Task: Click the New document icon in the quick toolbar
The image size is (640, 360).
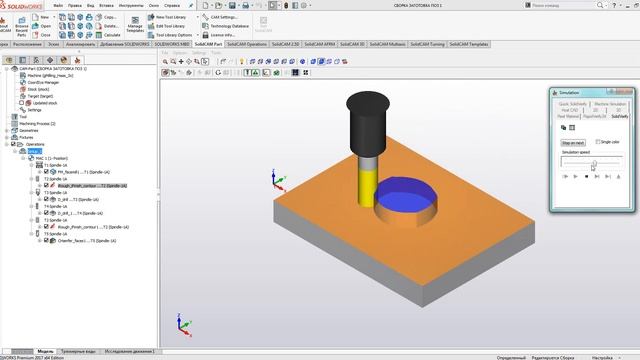Action: tap(205, 6)
